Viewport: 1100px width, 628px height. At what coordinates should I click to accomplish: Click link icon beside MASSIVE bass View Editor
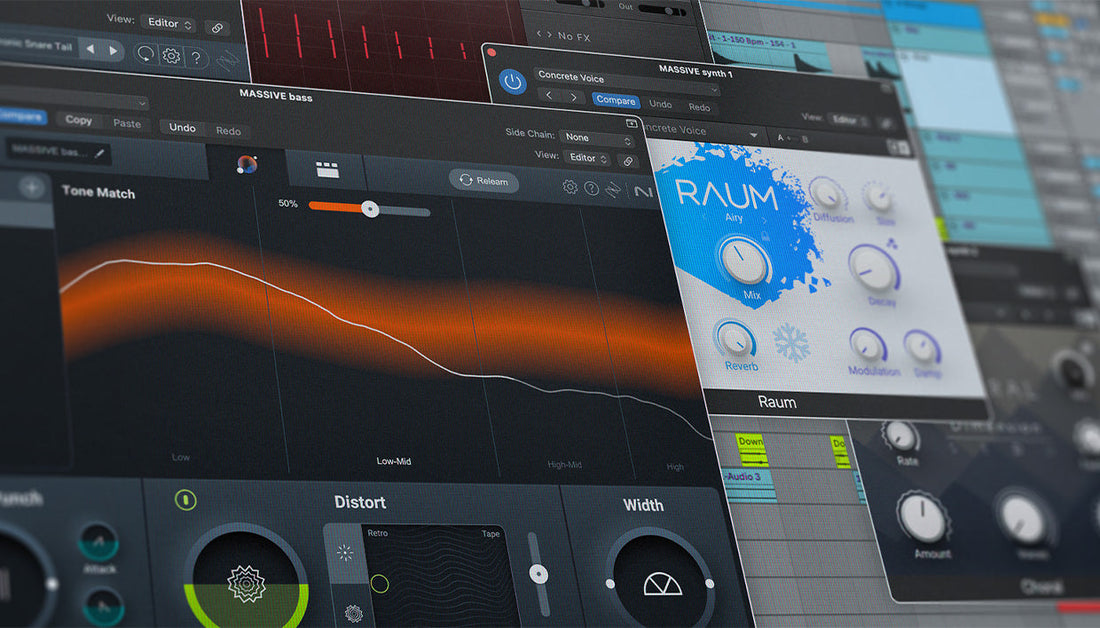coord(628,161)
